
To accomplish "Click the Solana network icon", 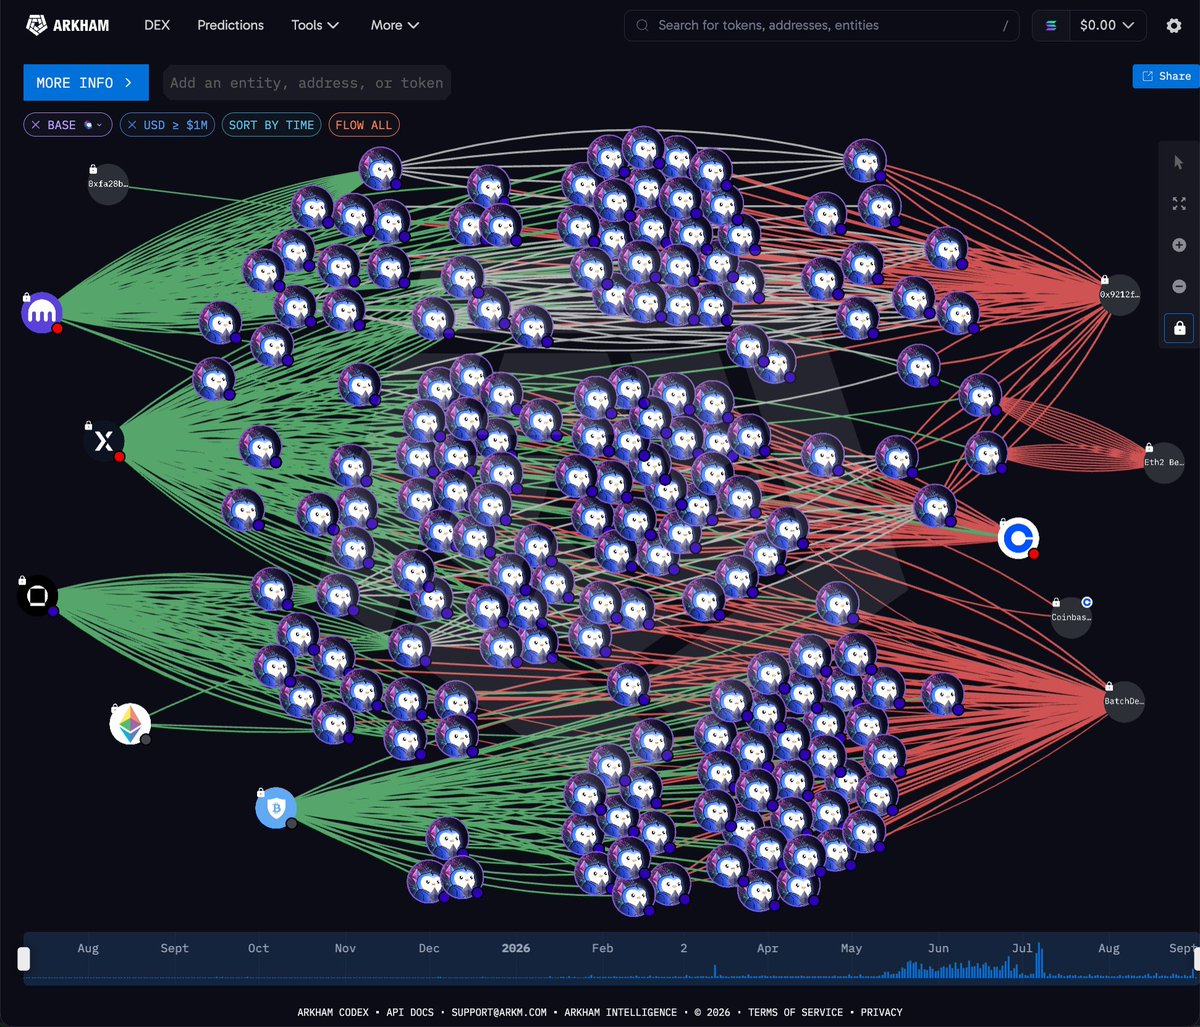I will coord(1051,26).
